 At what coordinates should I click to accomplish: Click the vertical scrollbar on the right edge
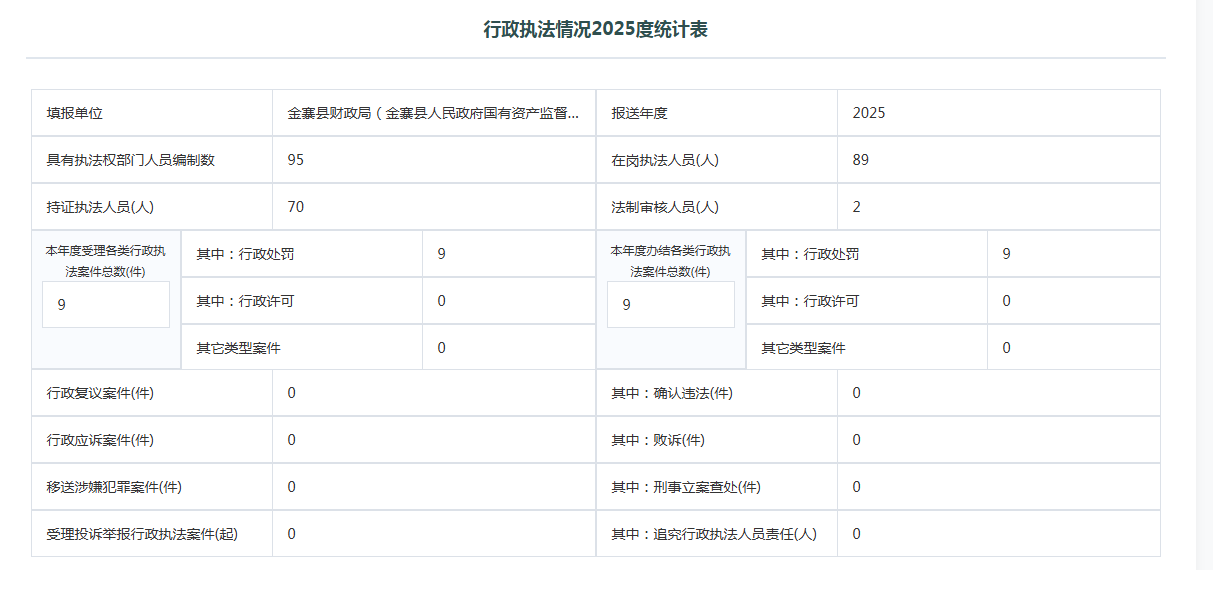click(1204, 285)
